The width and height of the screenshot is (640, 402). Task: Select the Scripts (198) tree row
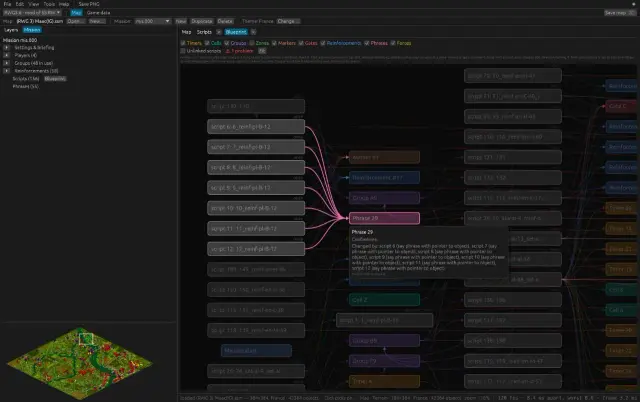(26, 79)
